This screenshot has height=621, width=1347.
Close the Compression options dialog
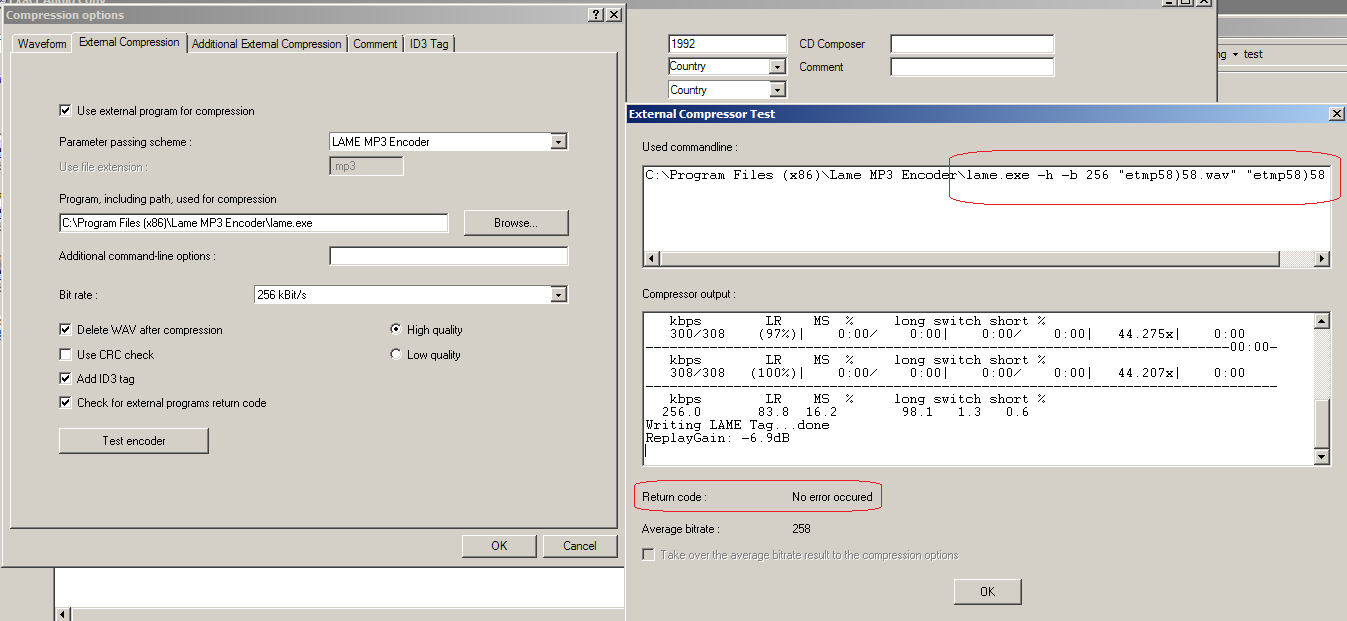click(613, 14)
